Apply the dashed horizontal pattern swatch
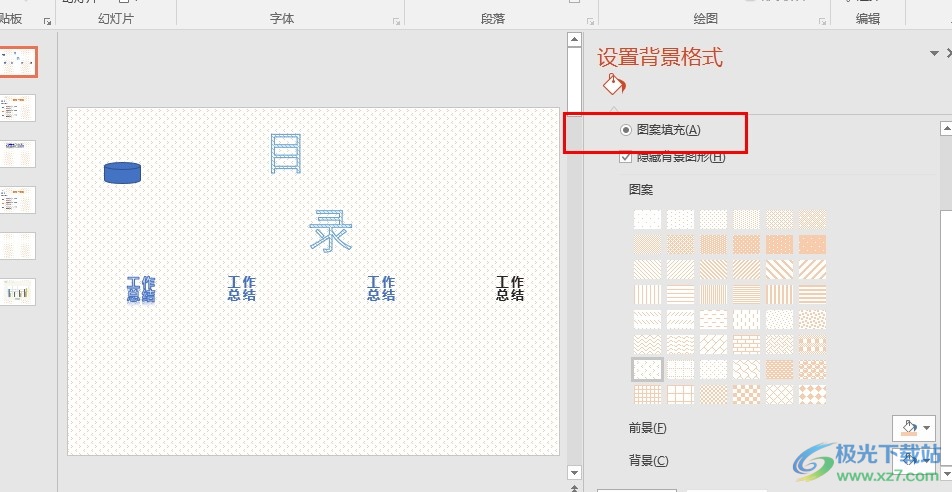952x492 pixels. coord(713,319)
